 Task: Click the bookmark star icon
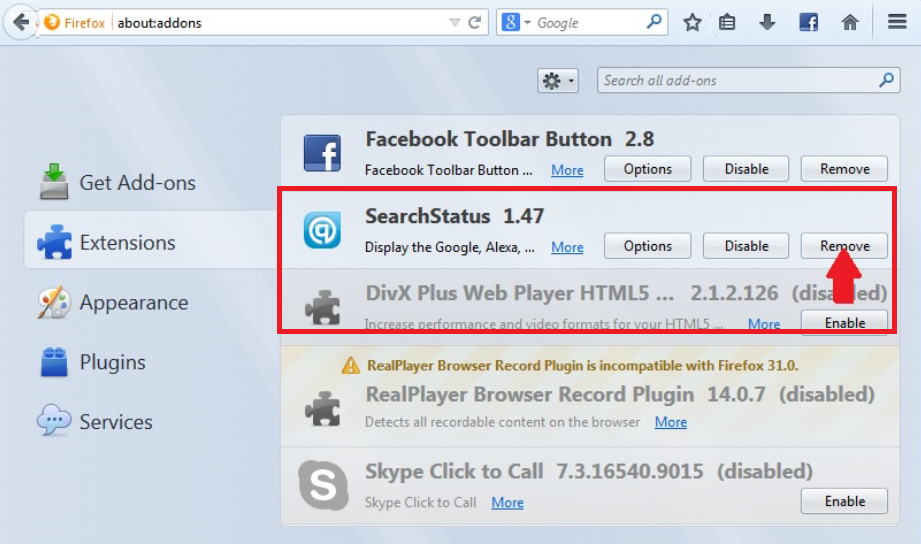tap(692, 22)
